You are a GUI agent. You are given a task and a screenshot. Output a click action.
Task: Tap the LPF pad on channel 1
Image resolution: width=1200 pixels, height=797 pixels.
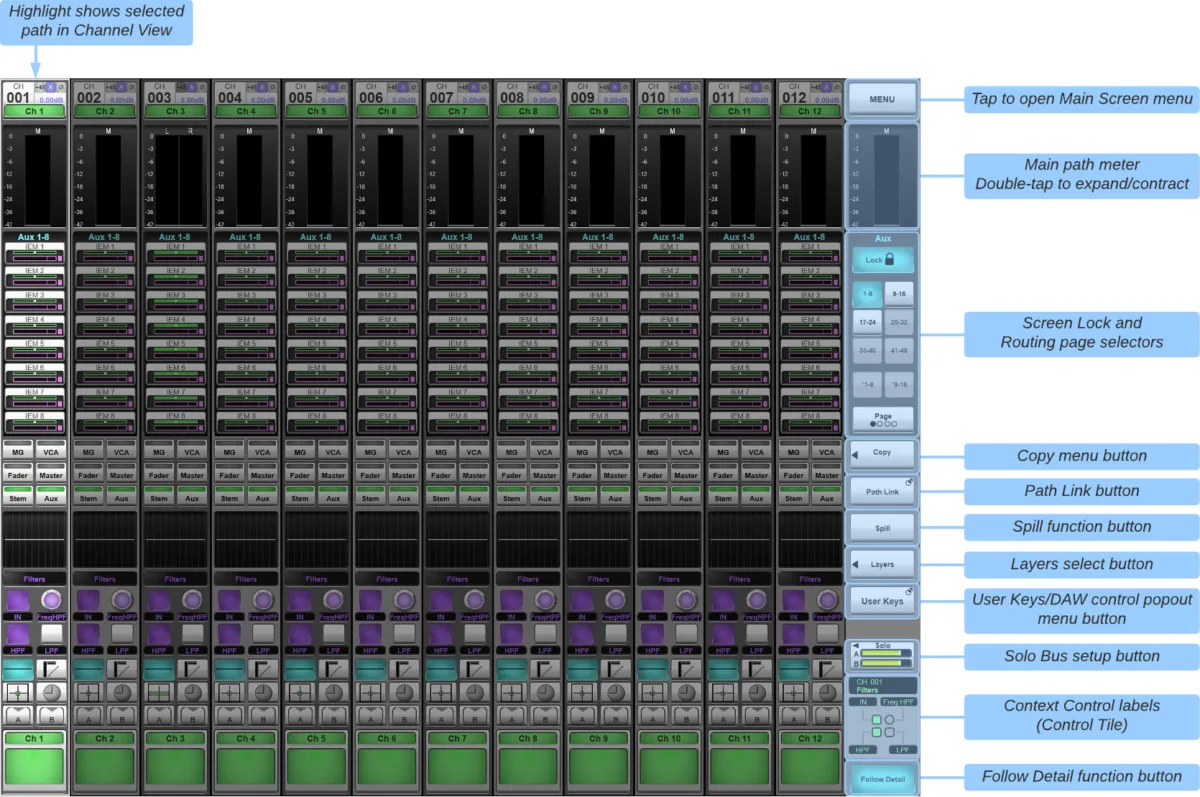point(53,634)
